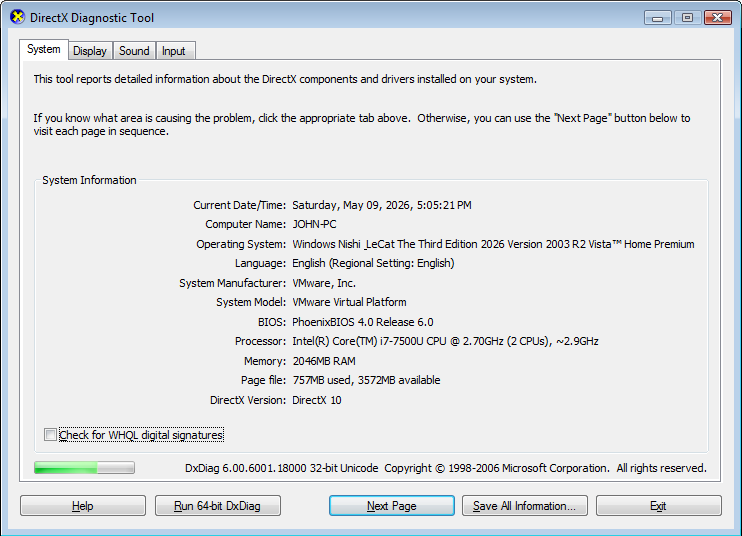This screenshot has width=742, height=536.
Task: Click the Processor value Intel Core i7-7500U
Action: click(445, 341)
